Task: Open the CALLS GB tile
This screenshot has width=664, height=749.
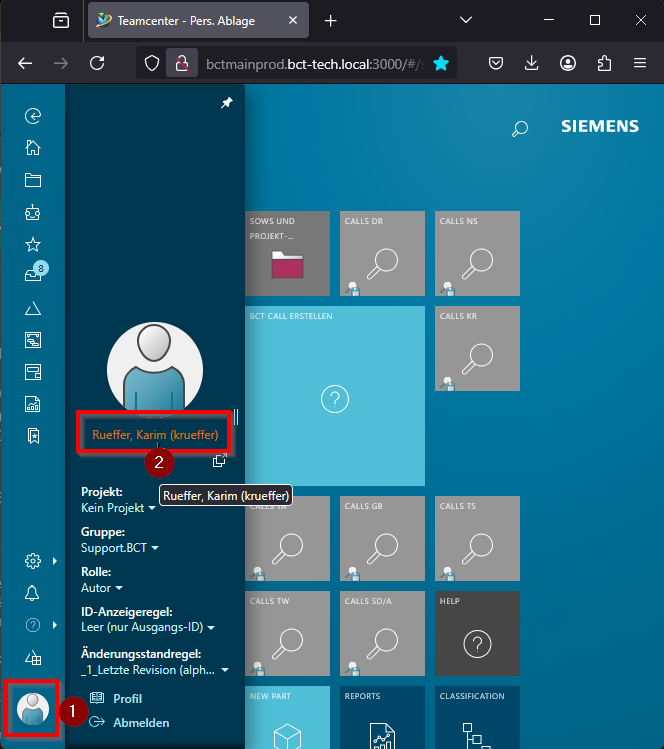Action: tap(382, 538)
